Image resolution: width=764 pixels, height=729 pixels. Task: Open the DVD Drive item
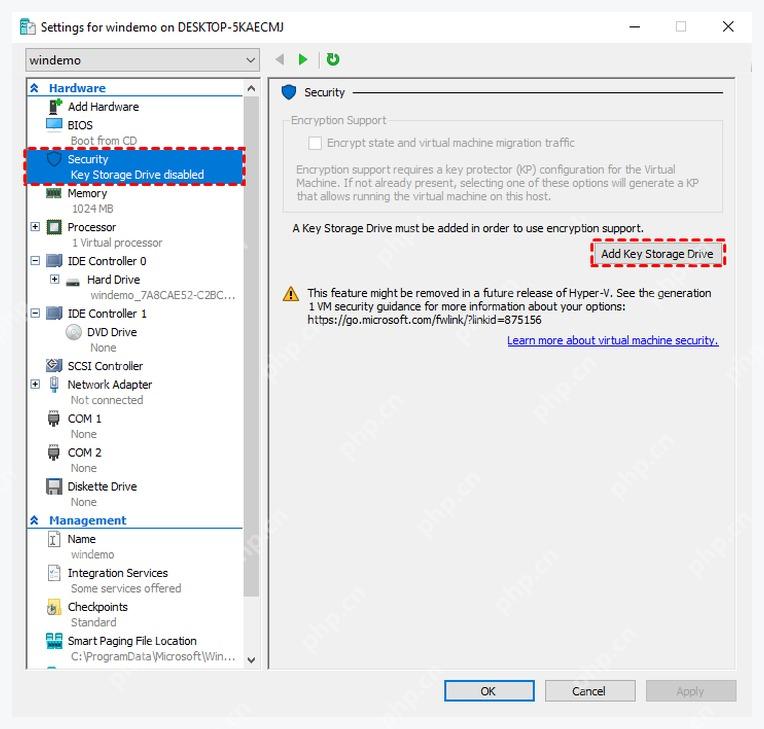click(x=135, y=339)
